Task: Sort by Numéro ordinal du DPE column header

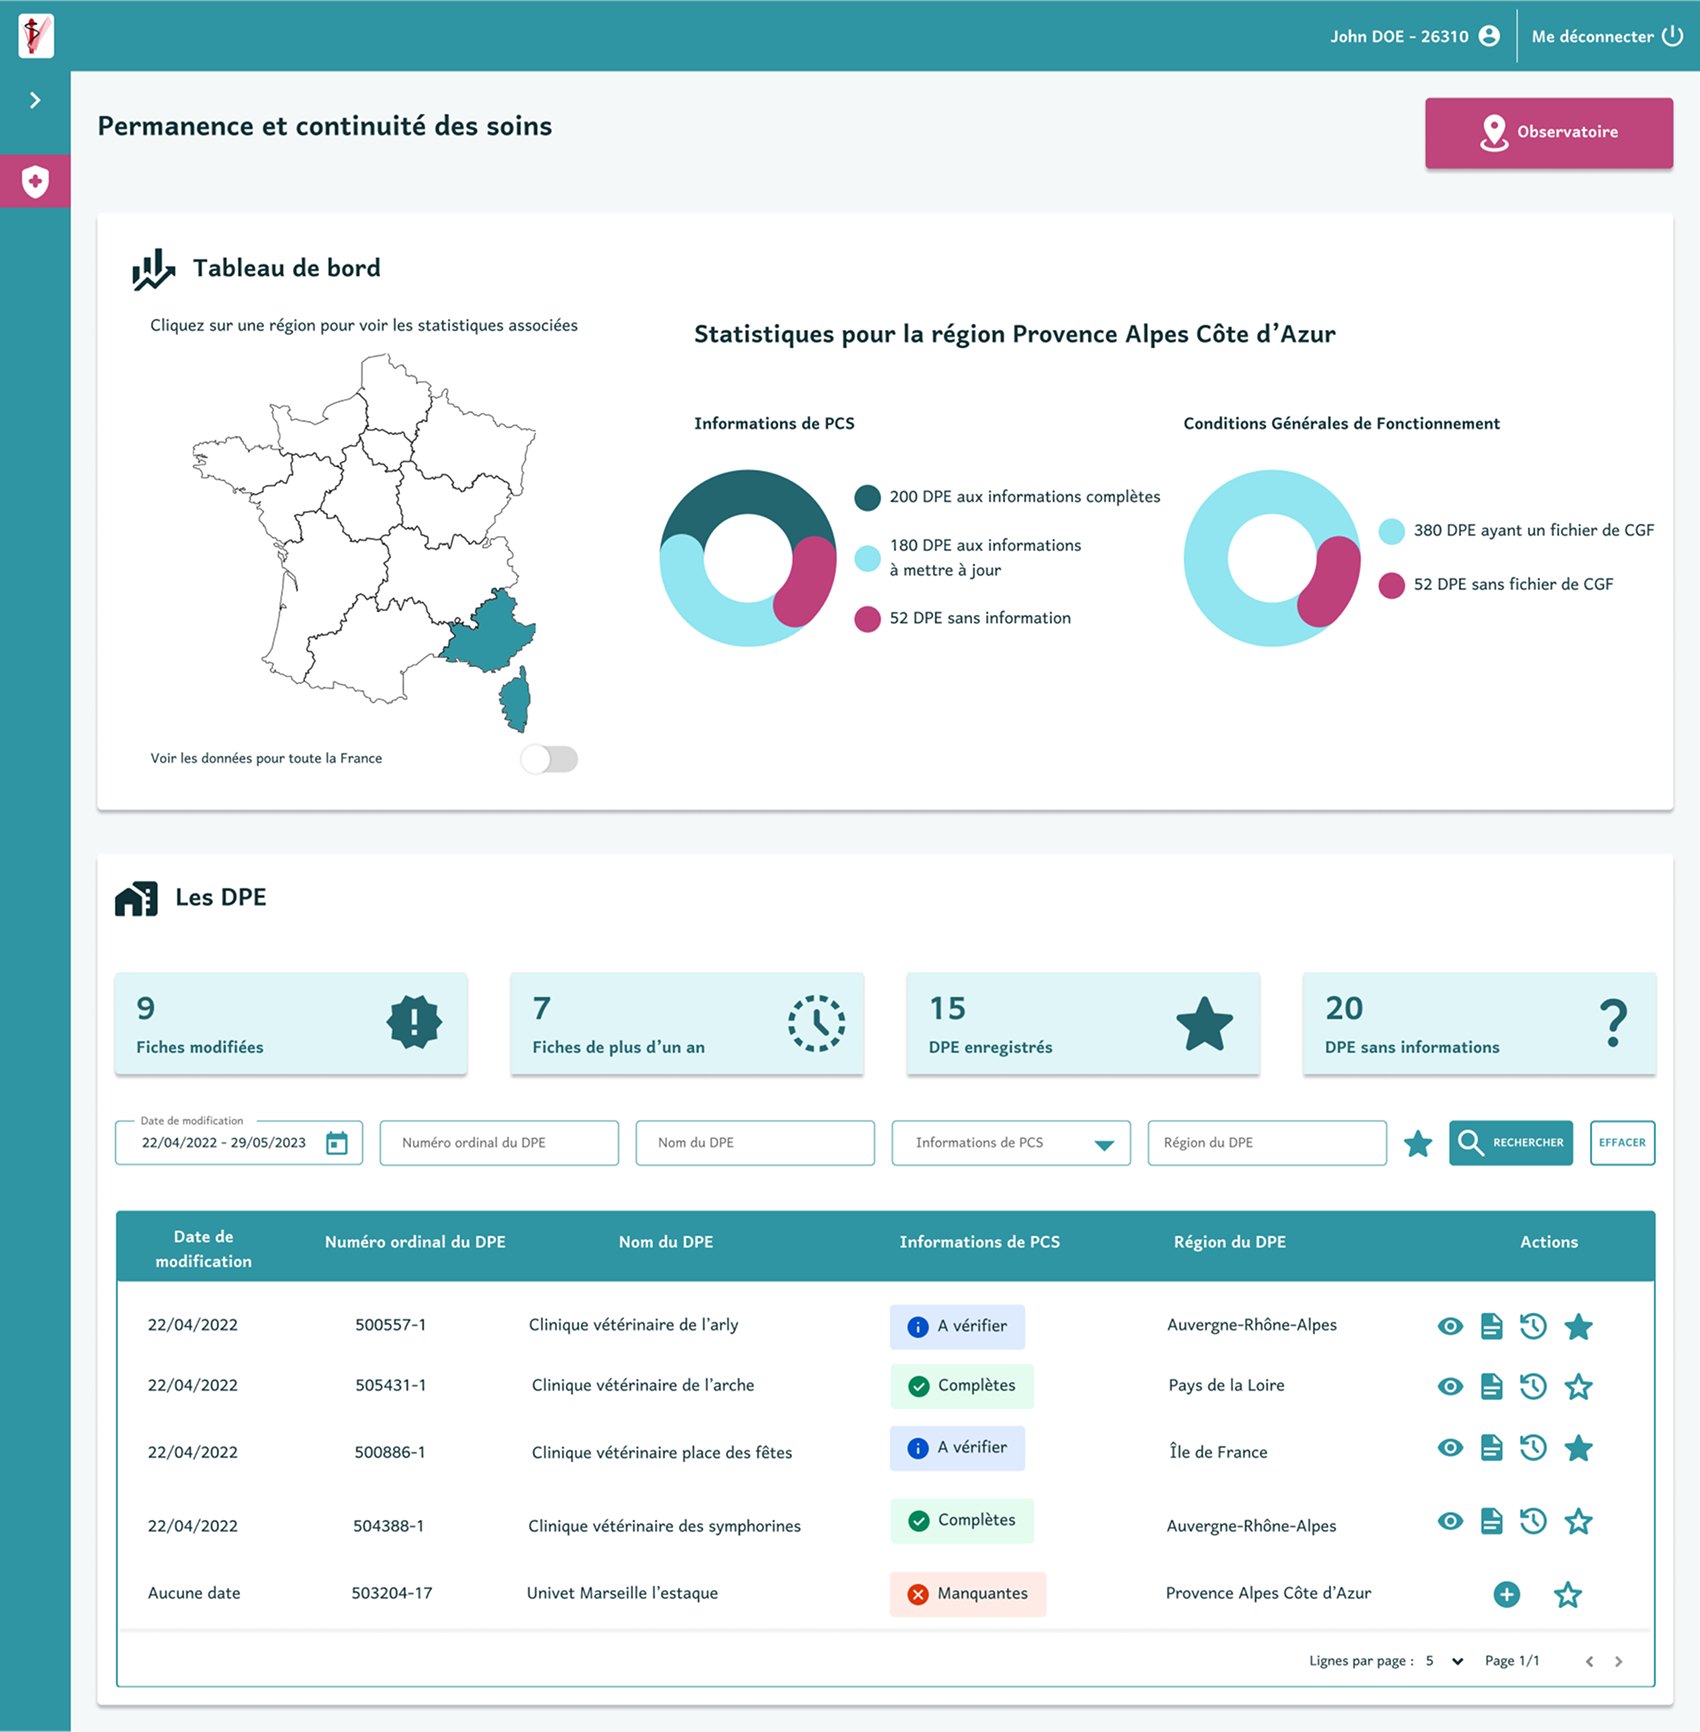Action: point(415,1242)
